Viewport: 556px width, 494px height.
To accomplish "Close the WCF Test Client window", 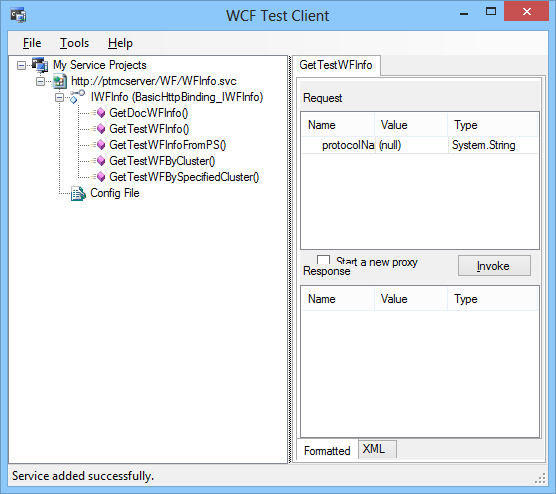I will (527, 12).
